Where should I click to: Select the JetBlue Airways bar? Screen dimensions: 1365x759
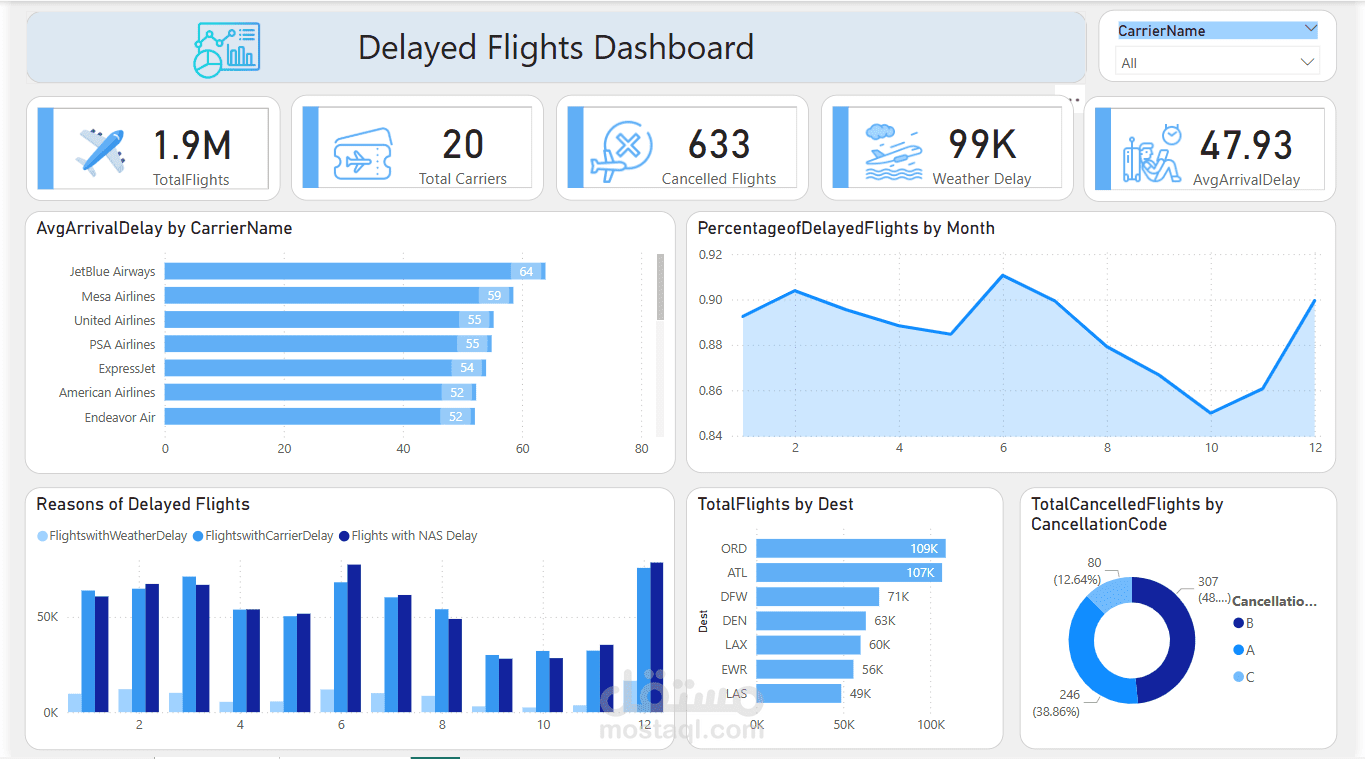(x=355, y=271)
